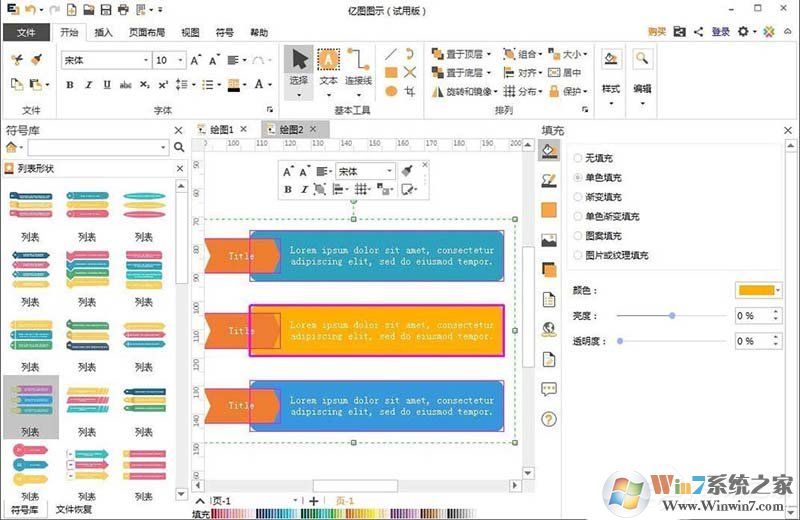Click the Login (登录) link
The image size is (800, 520).
click(720, 32)
